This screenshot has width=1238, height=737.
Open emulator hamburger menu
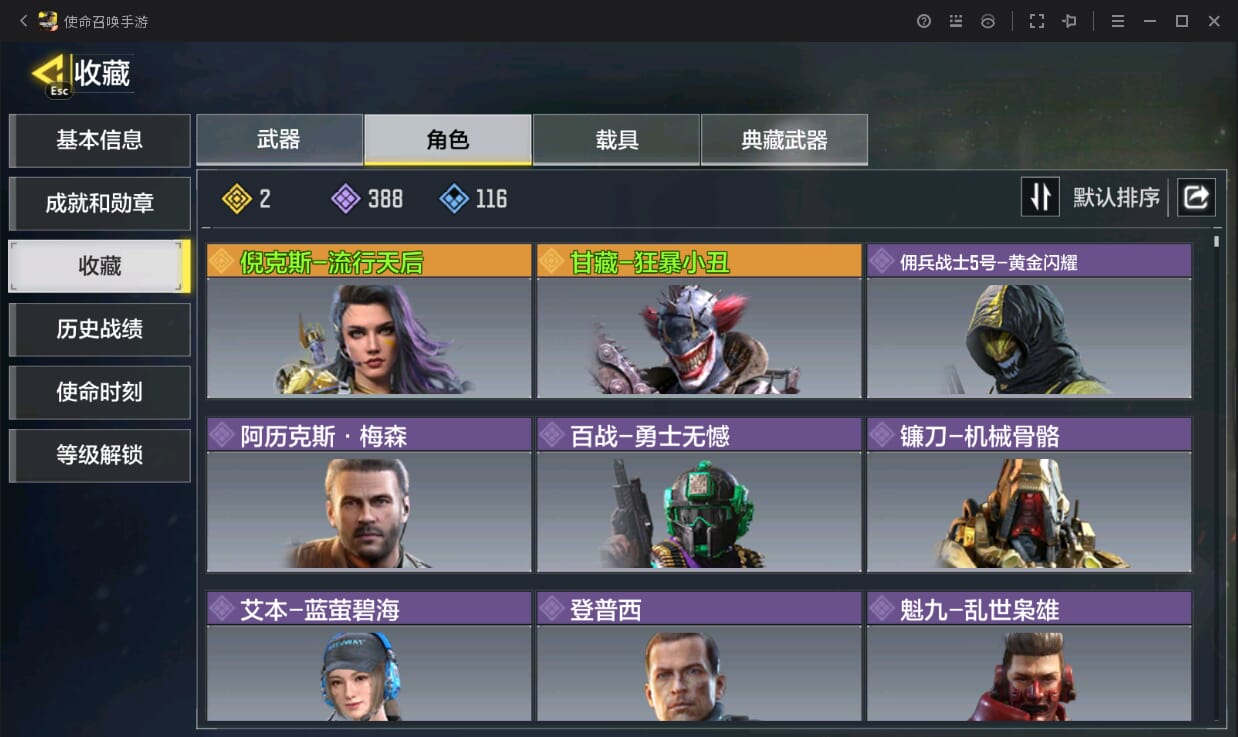point(1118,21)
